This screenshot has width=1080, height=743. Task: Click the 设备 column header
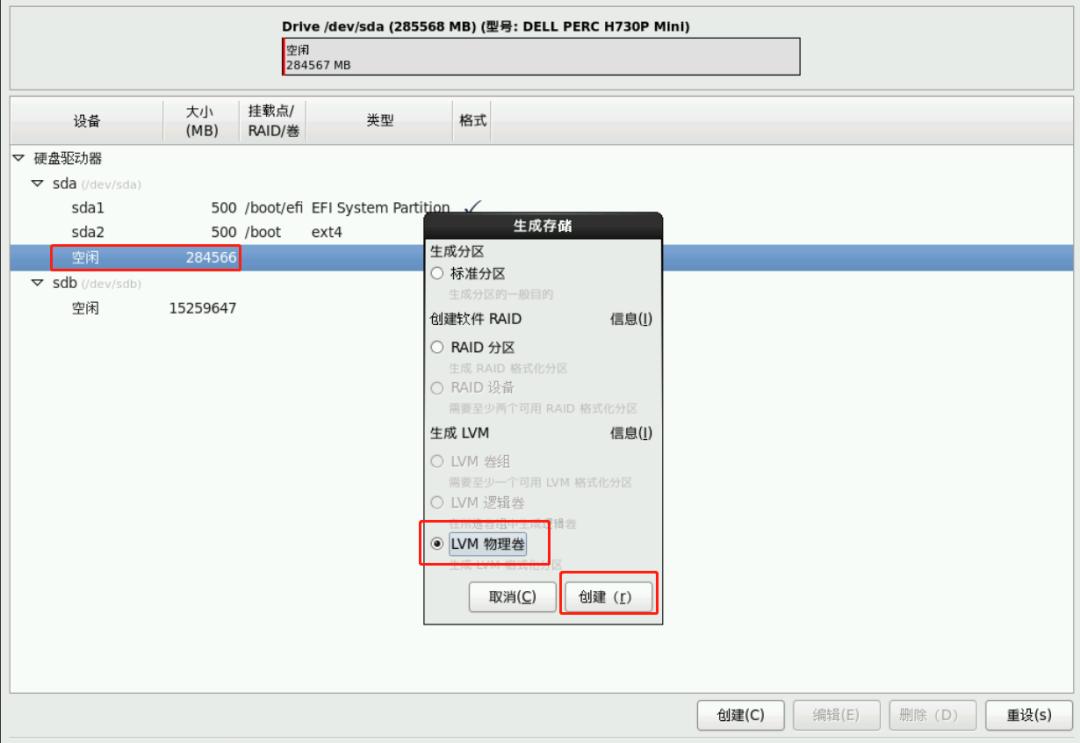click(84, 119)
